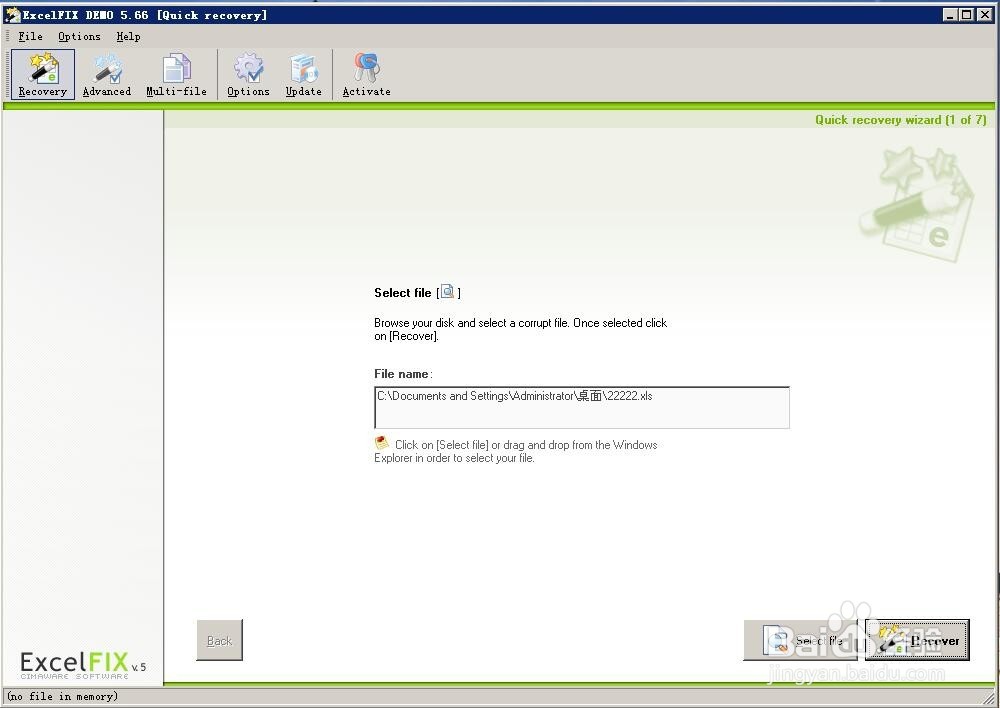Image resolution: width=1000 pixels, height=708 pixels.
Task: Minimize the ExcelFIX window
Action: point(951,15)
